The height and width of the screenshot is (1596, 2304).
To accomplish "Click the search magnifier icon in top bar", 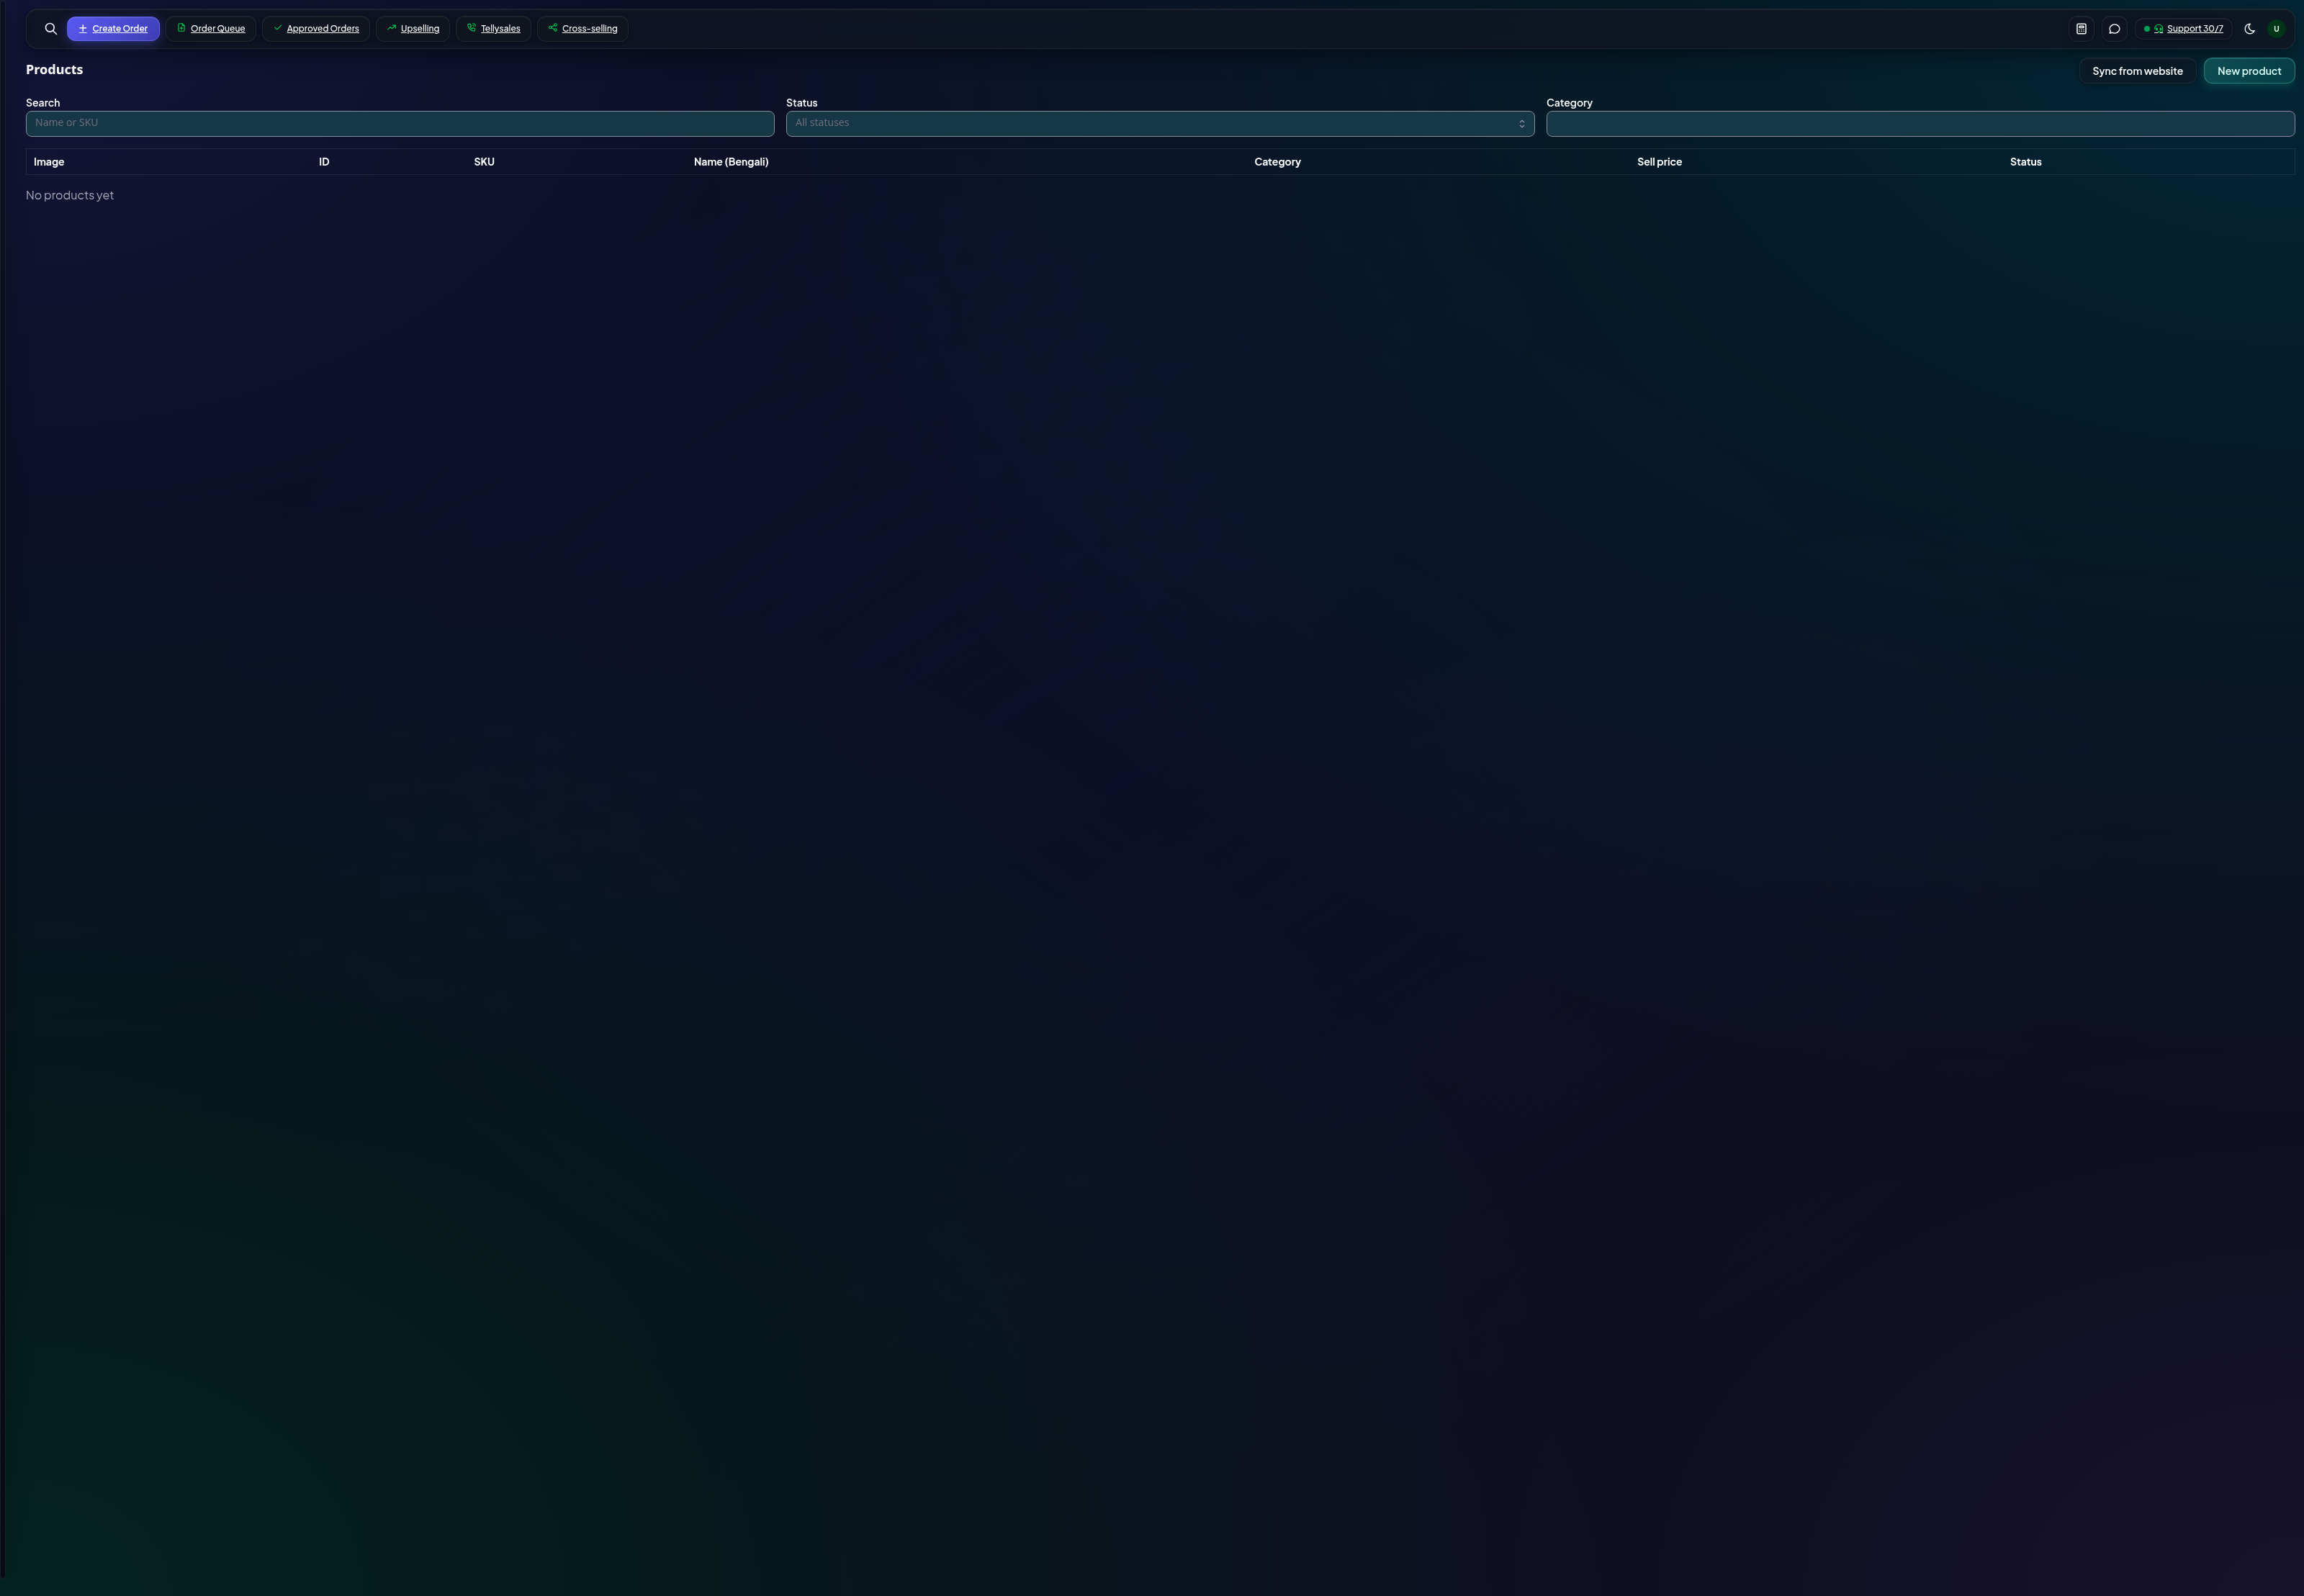I will pos(51,29).
